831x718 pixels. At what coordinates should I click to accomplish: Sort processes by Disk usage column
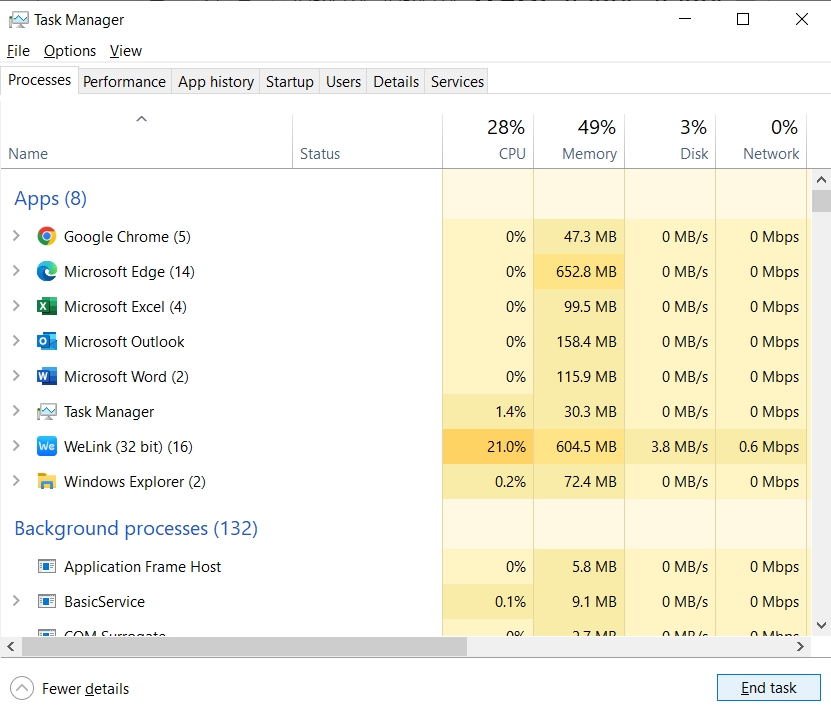click(x=670, y=141)
